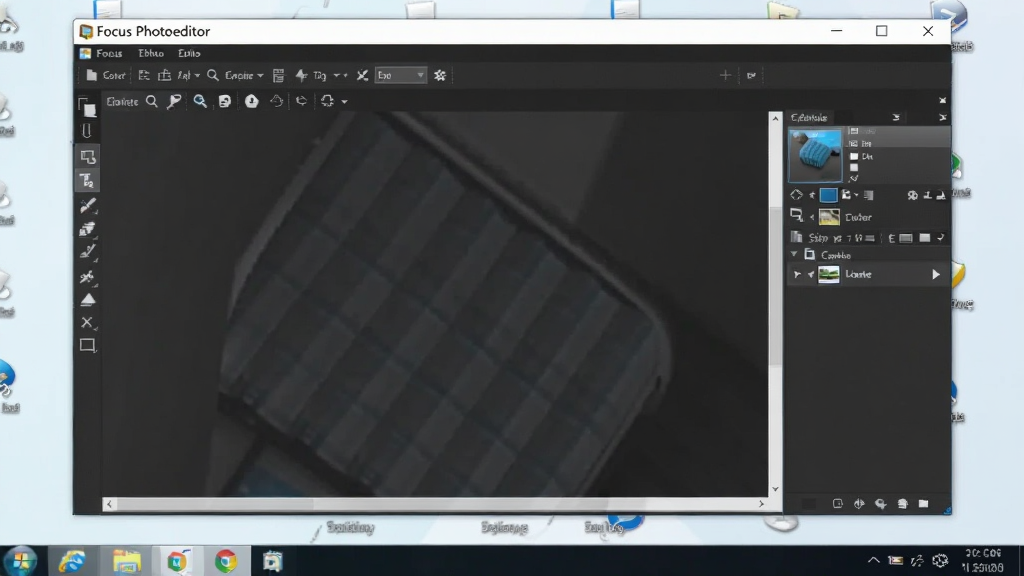This screenshot has height=576, width=1024.
Task: Toggle visibility marker on Loure row
Action: pos(811,275)
